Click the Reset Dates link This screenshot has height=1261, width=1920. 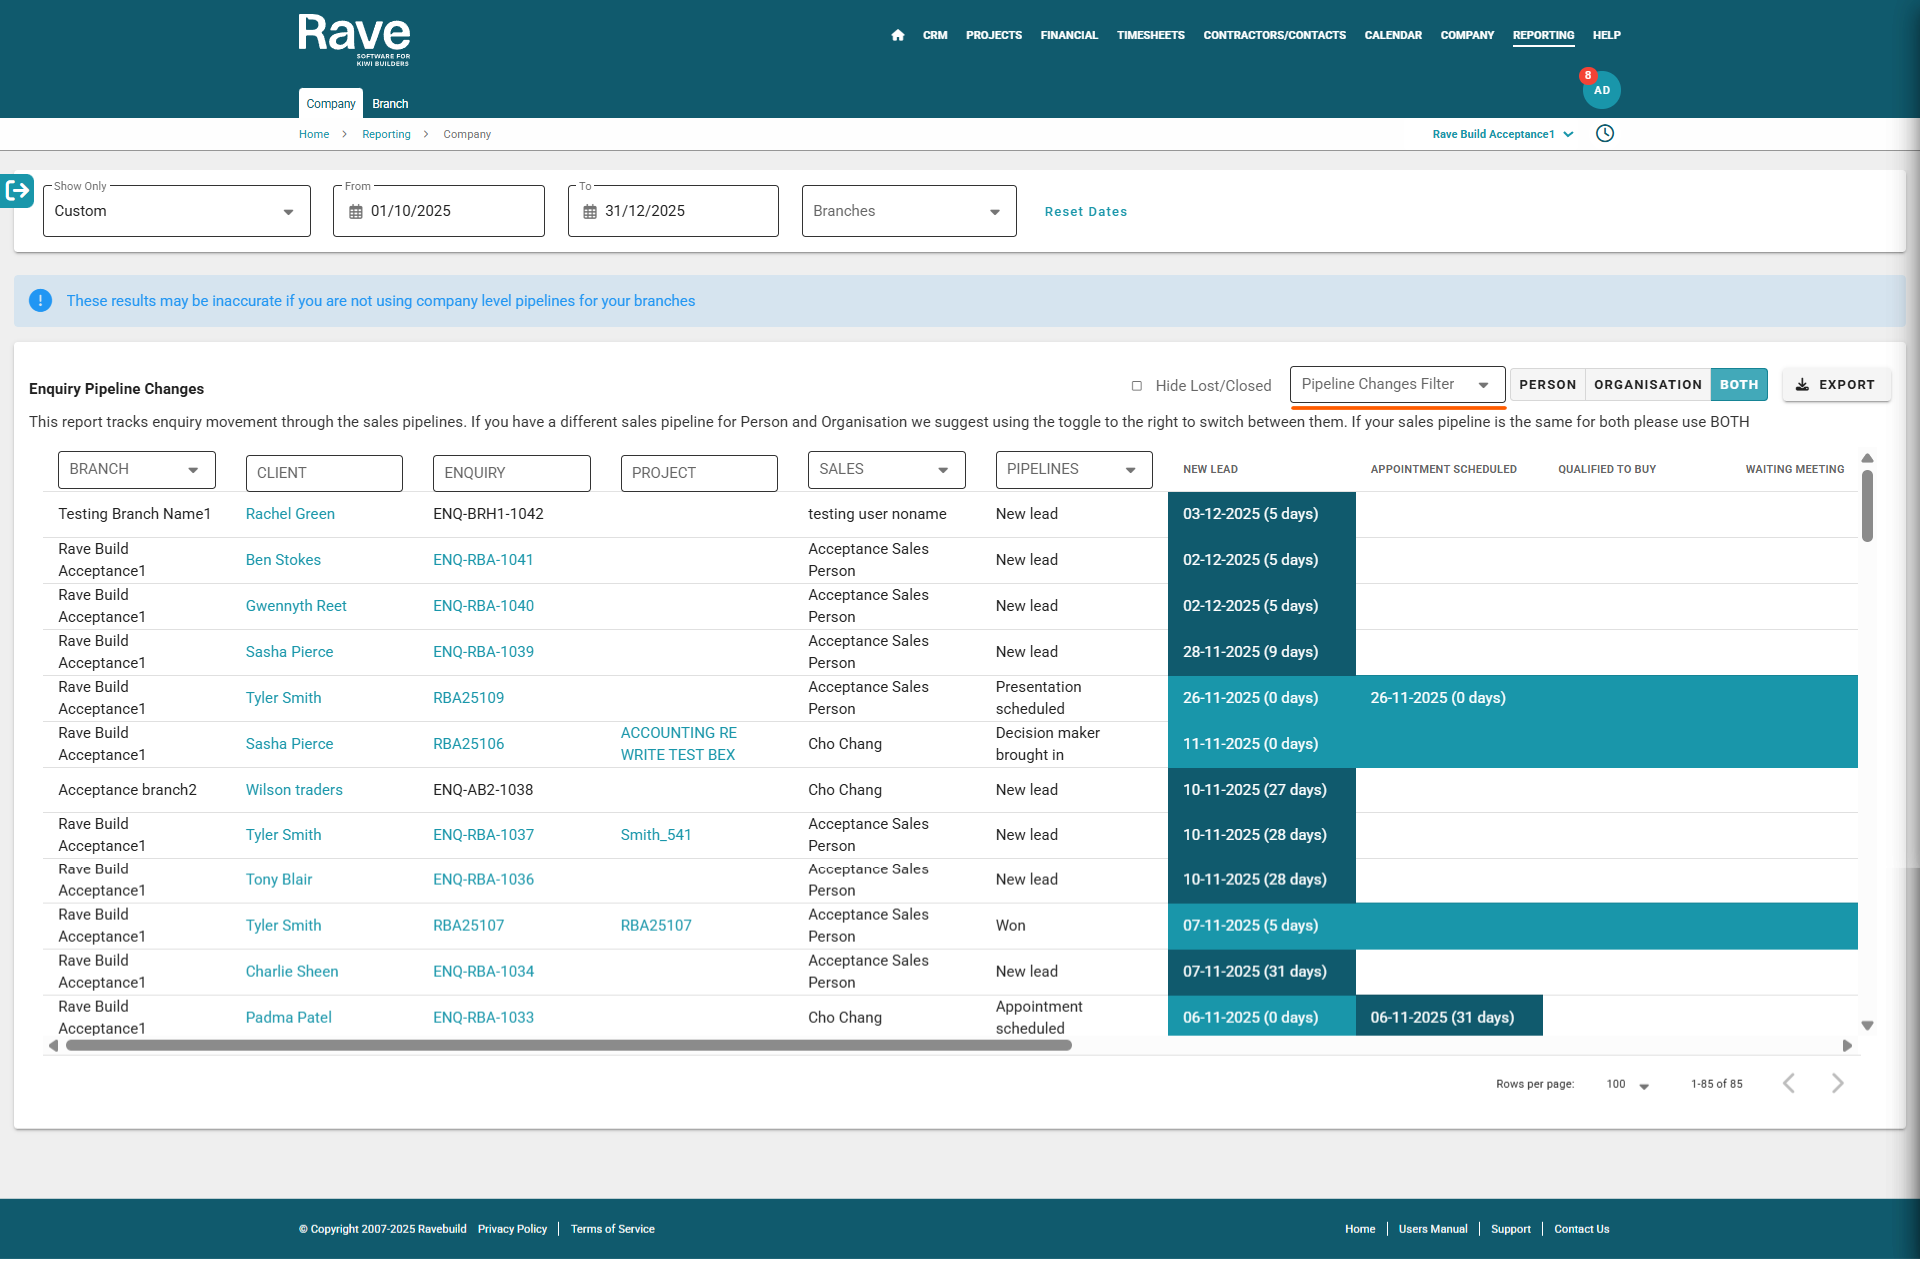pos(1085,212)
